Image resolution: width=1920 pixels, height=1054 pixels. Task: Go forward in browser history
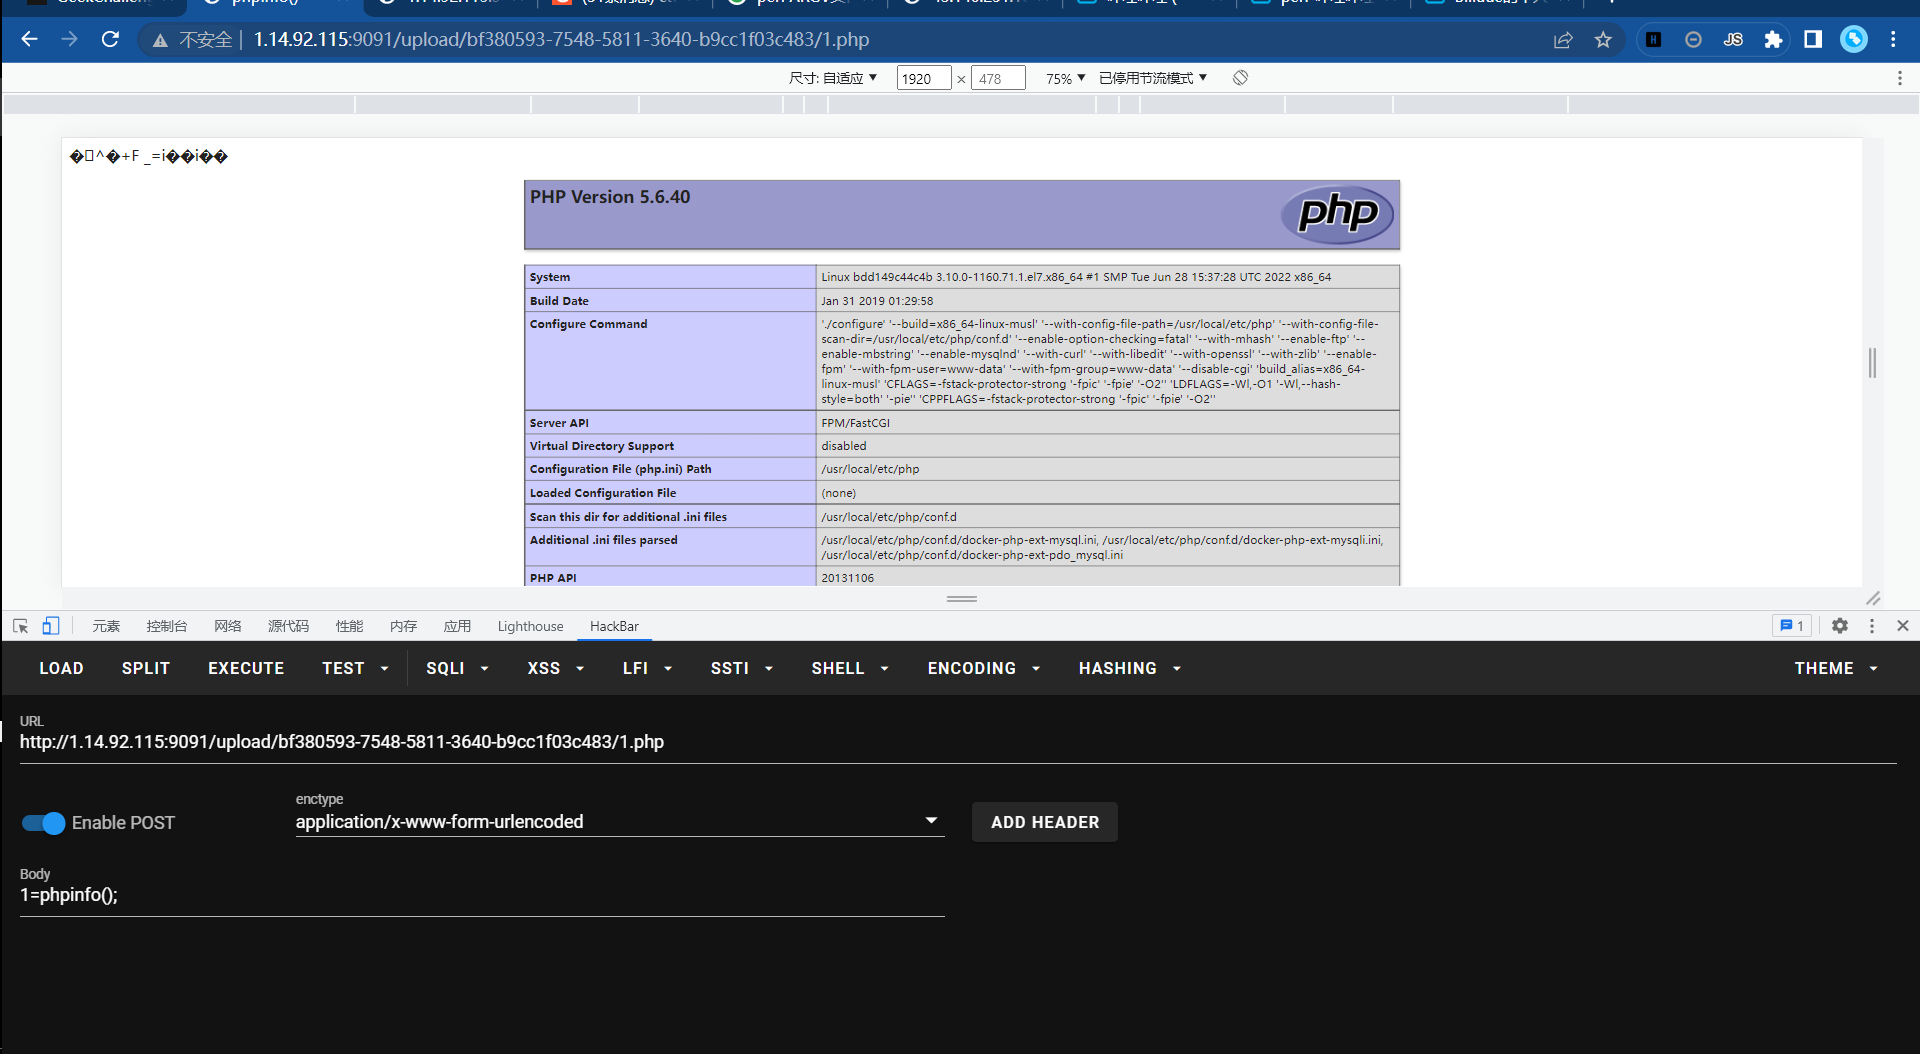(x=69, y=39)
